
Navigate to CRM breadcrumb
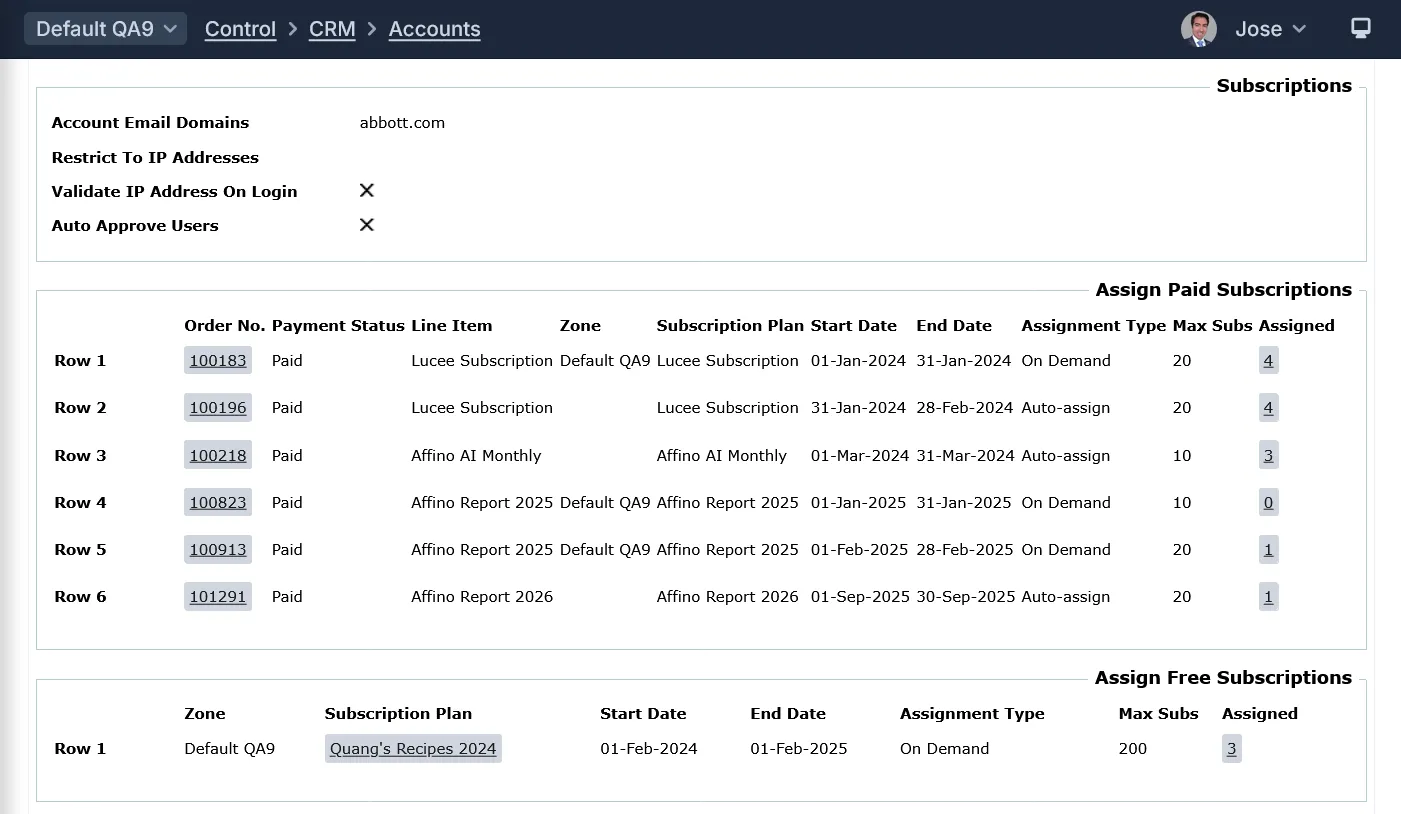332,29
